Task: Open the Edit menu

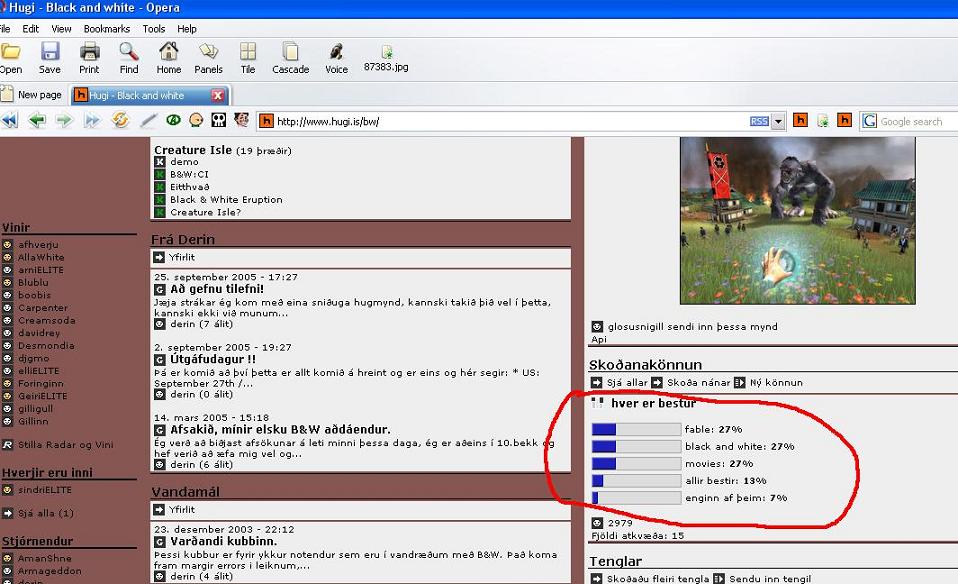Action: click(31, 29)
